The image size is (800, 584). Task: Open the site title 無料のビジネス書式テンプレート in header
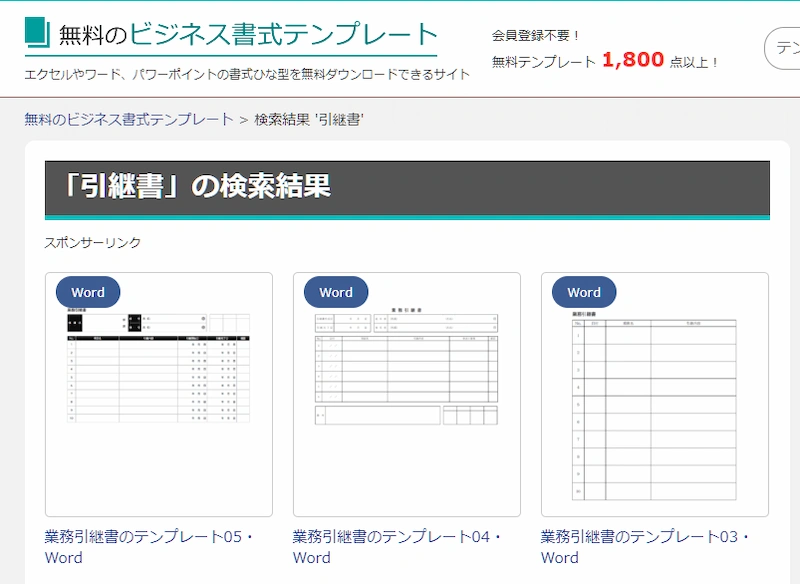[x=248, y=35]
